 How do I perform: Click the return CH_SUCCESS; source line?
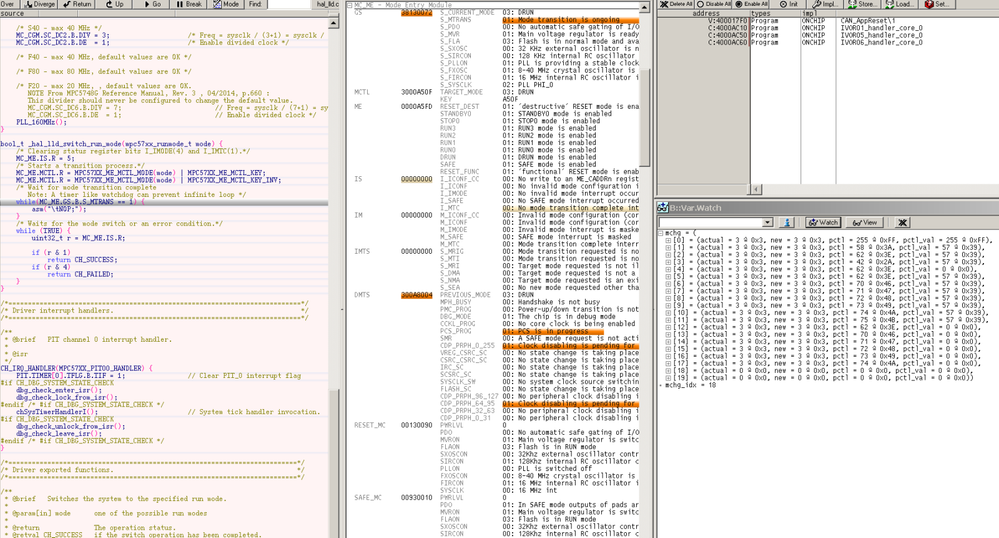[81, 259]
